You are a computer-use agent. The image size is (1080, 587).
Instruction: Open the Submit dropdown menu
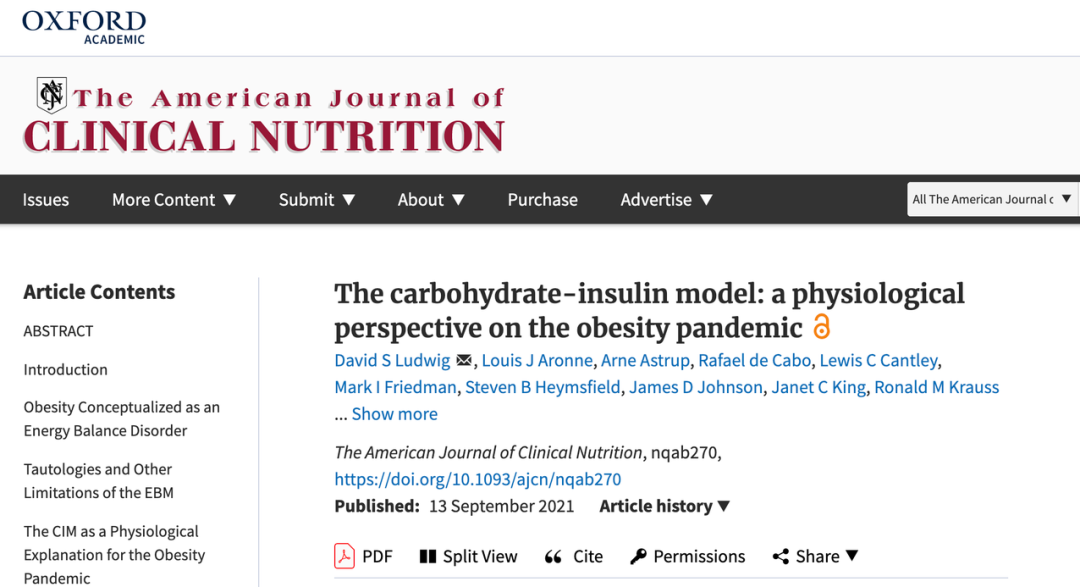click(x=317, y=200)
